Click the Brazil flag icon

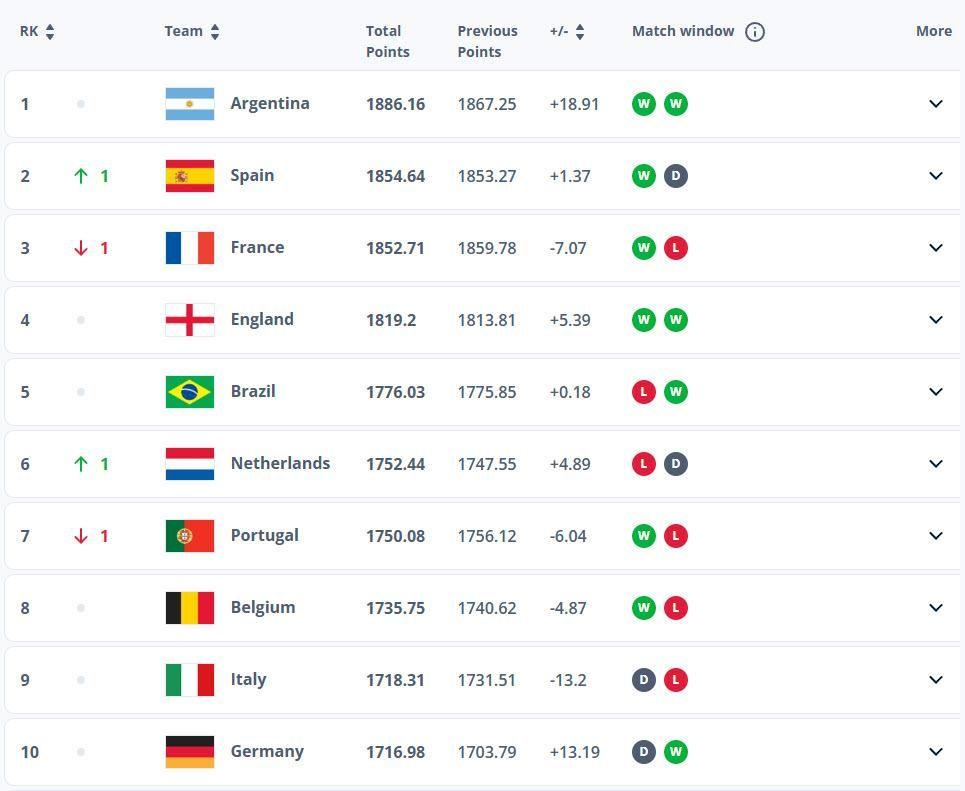(190, 392)
